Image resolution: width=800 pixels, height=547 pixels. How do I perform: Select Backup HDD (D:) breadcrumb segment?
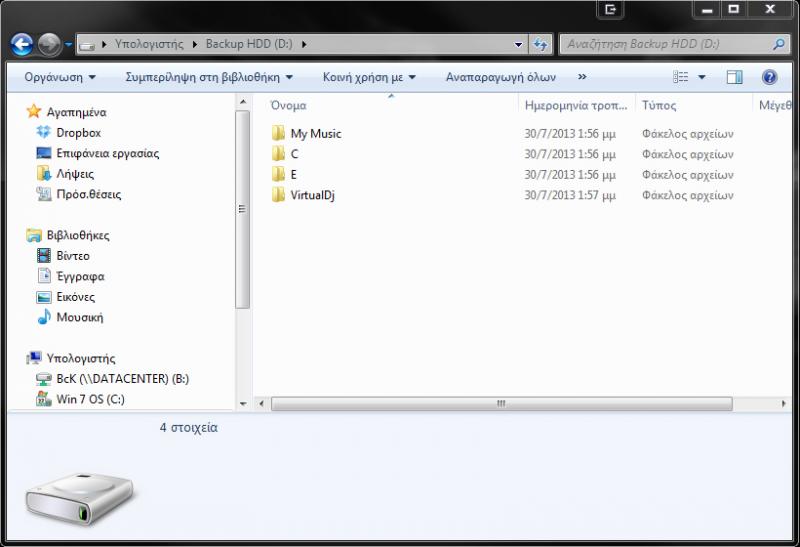249,44
